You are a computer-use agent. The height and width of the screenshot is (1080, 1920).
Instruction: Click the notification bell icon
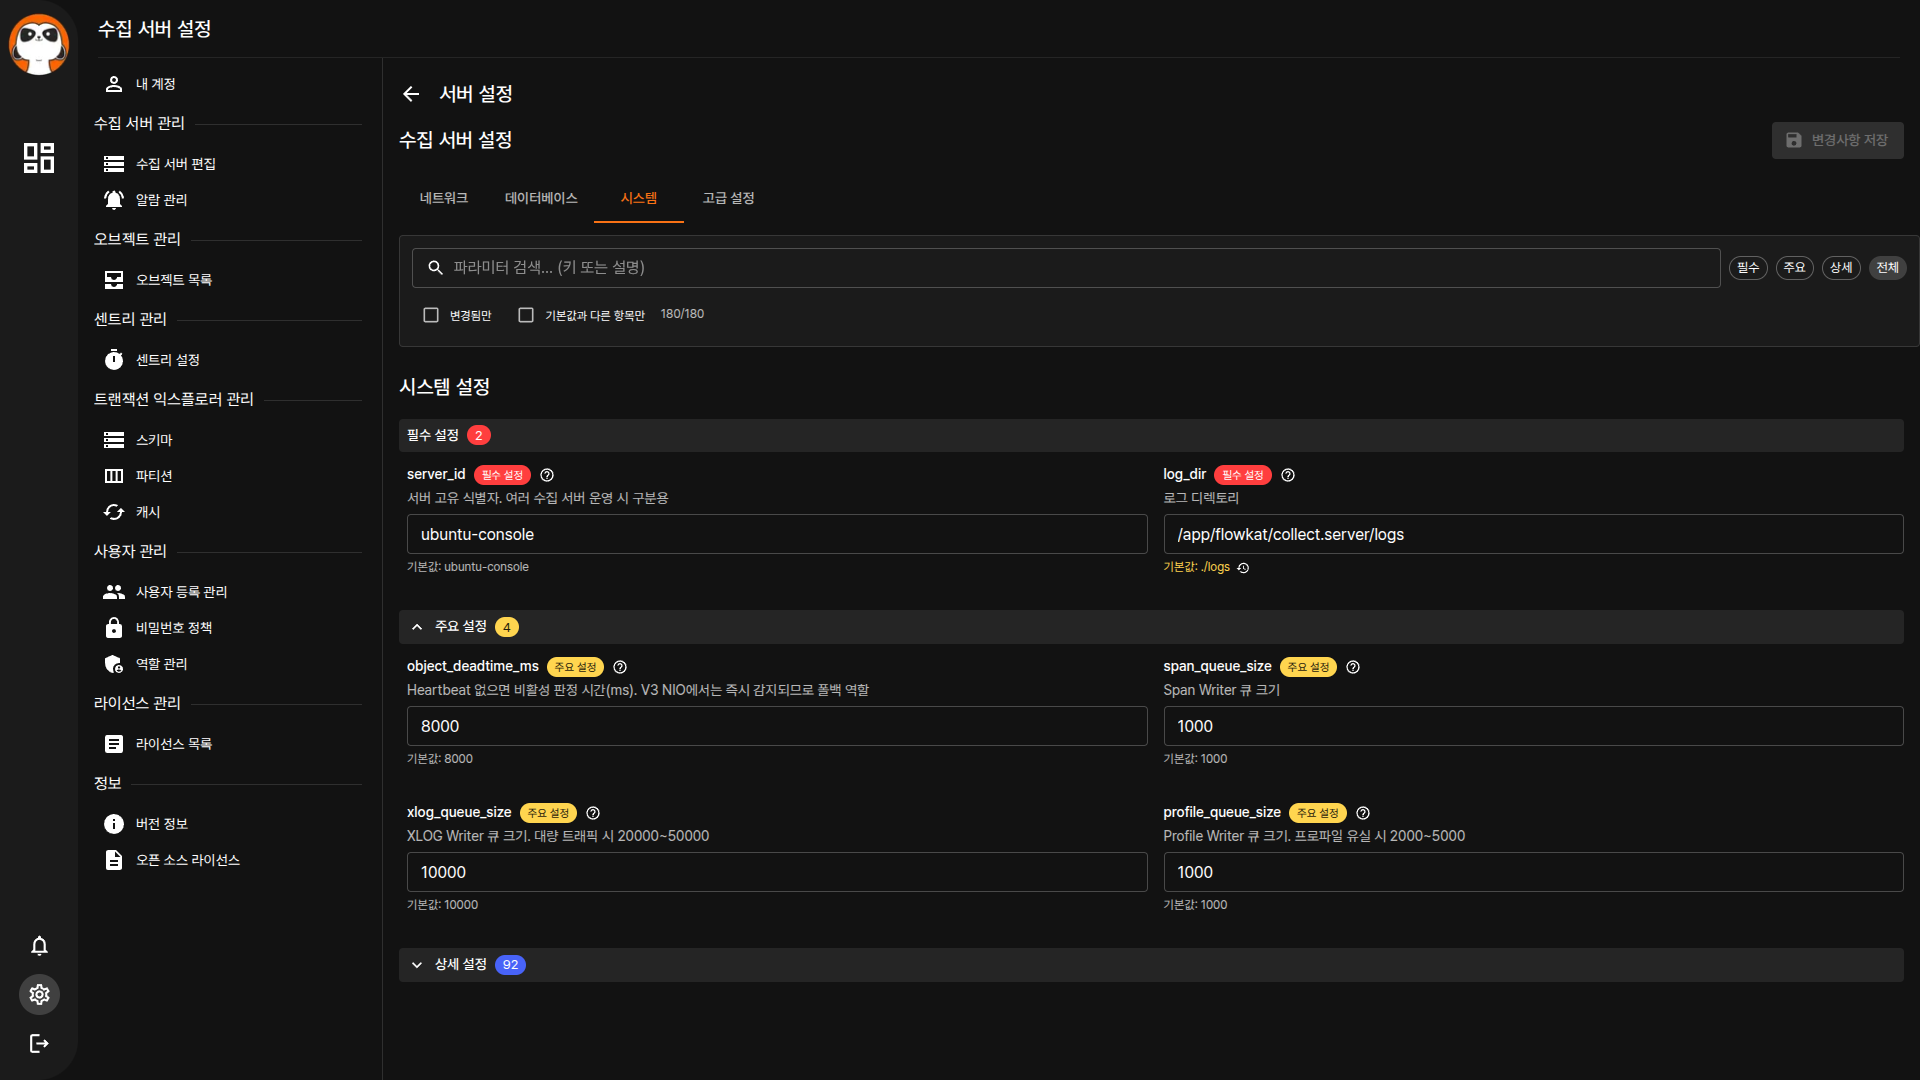coord(39,946)
